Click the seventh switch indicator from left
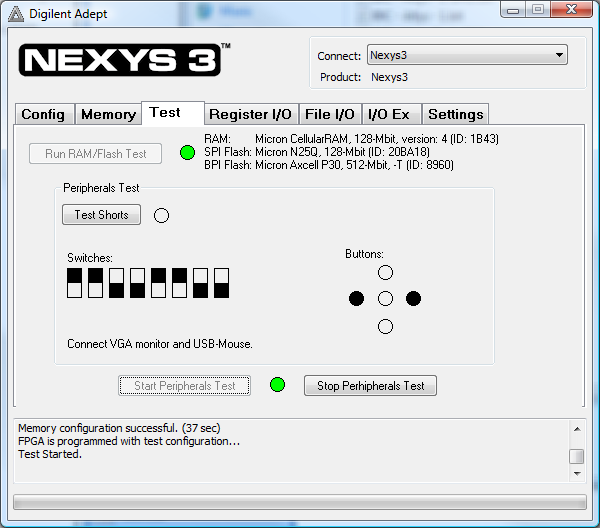Viewport: 600px width, 528px height. (201, 283)
